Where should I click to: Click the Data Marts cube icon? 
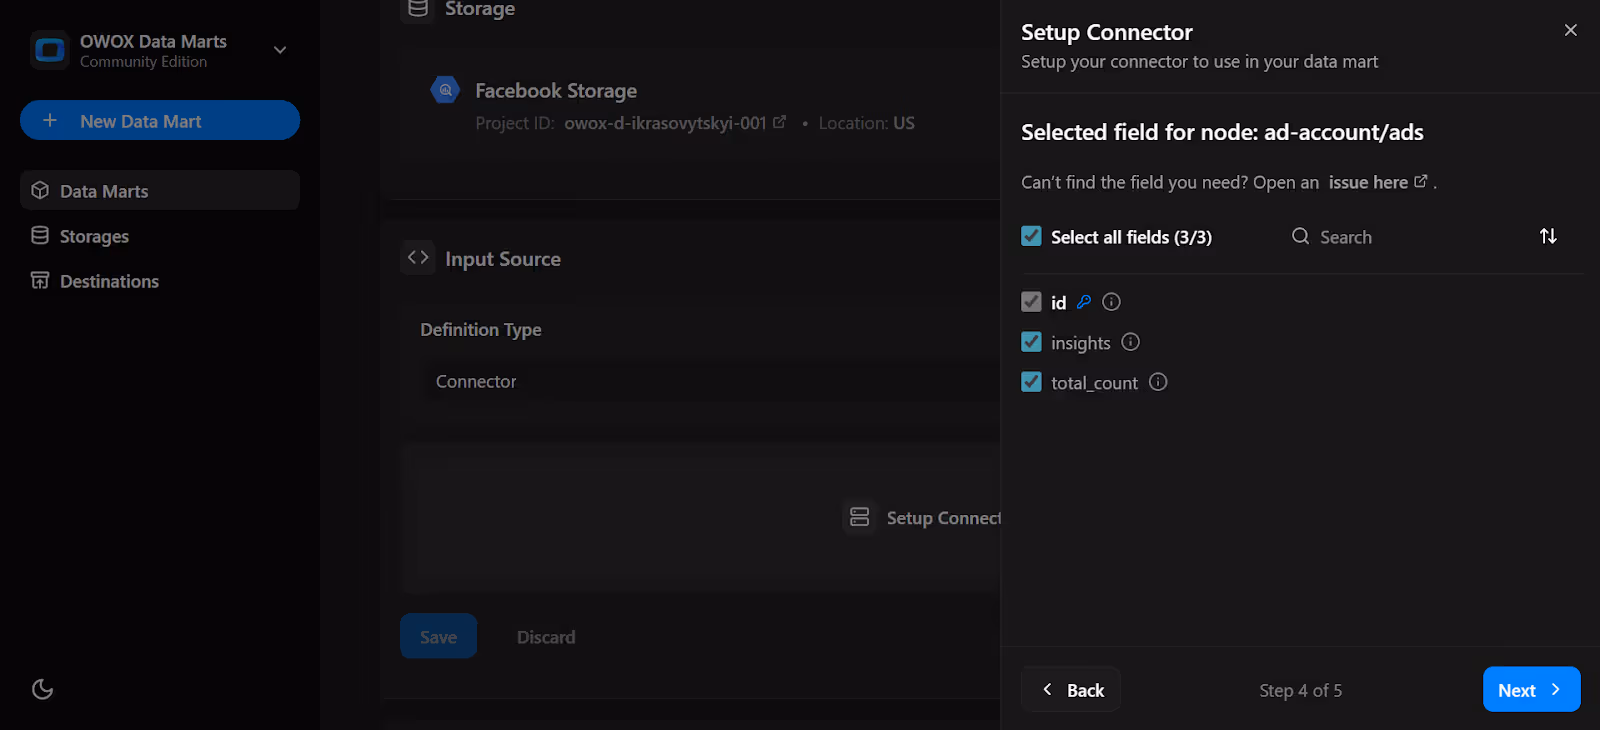[40, 190]
